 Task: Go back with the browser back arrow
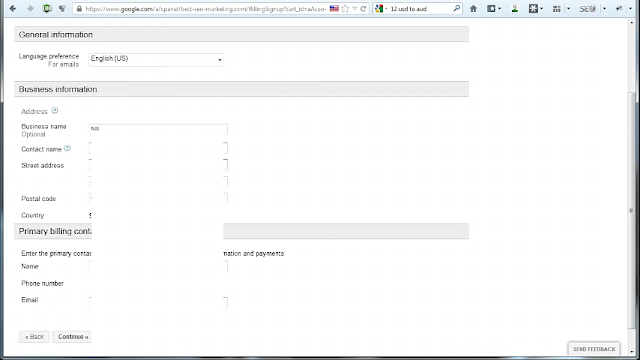13,9
